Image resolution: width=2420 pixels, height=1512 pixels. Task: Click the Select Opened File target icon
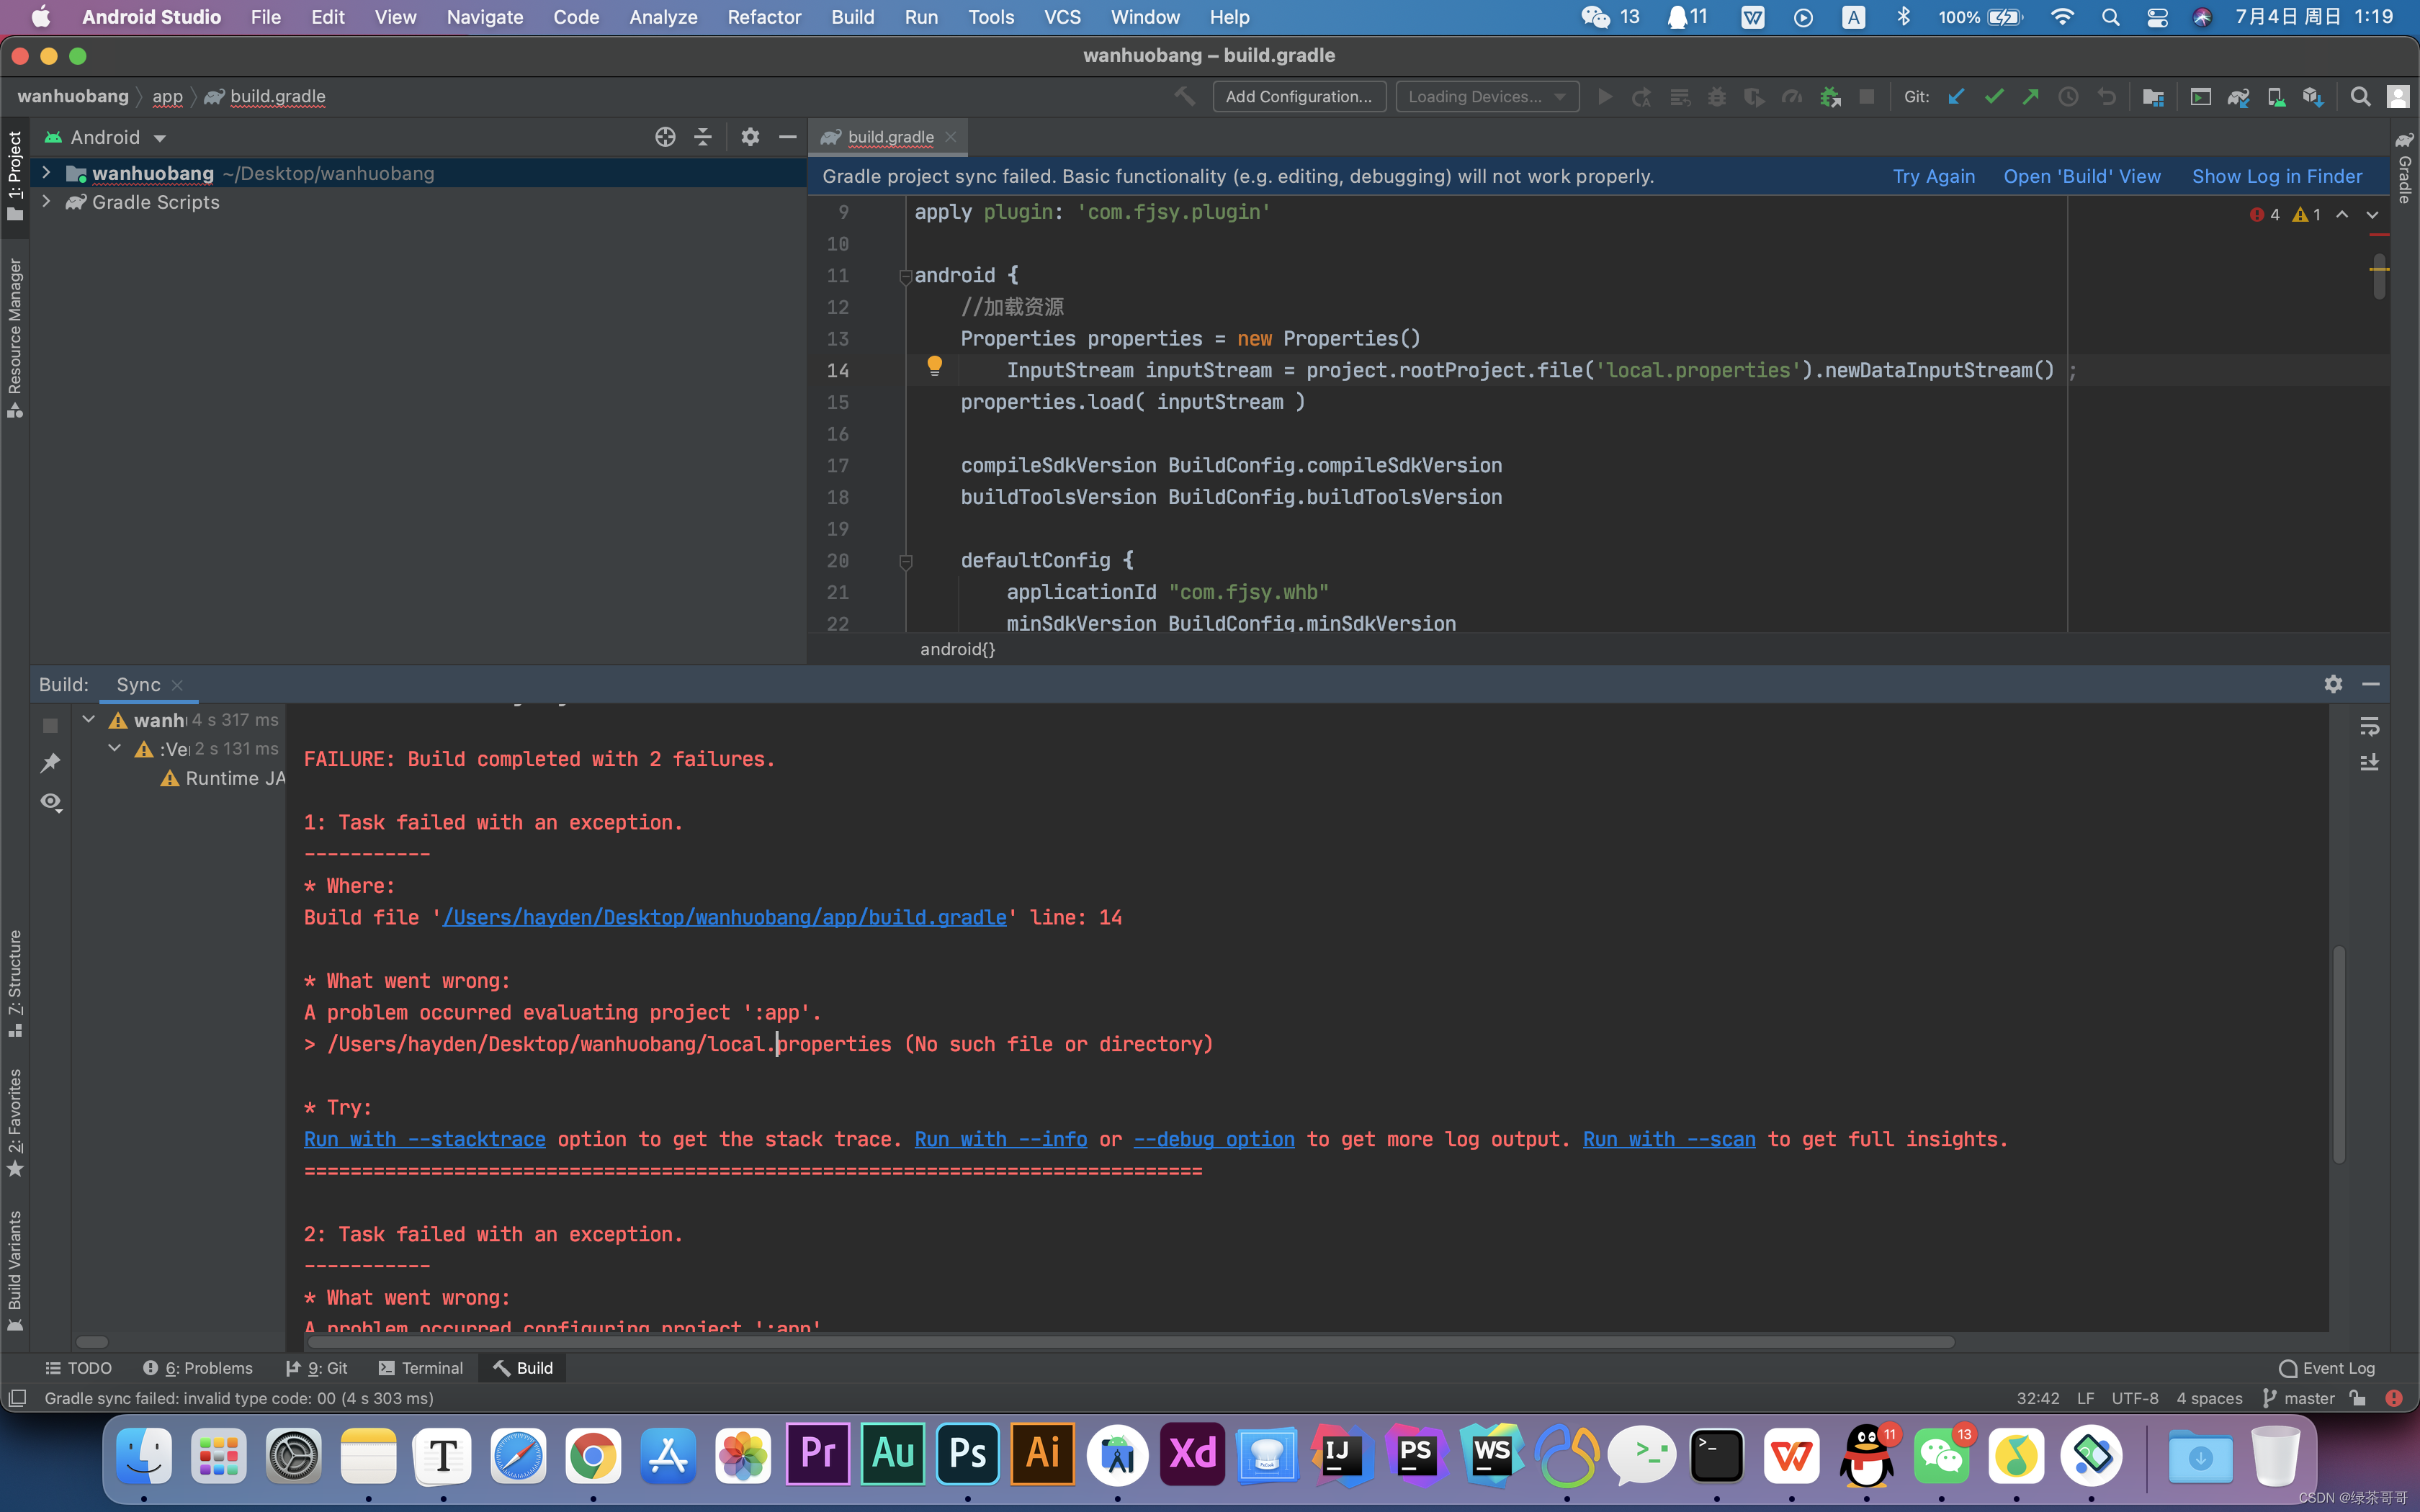(665, 137)
